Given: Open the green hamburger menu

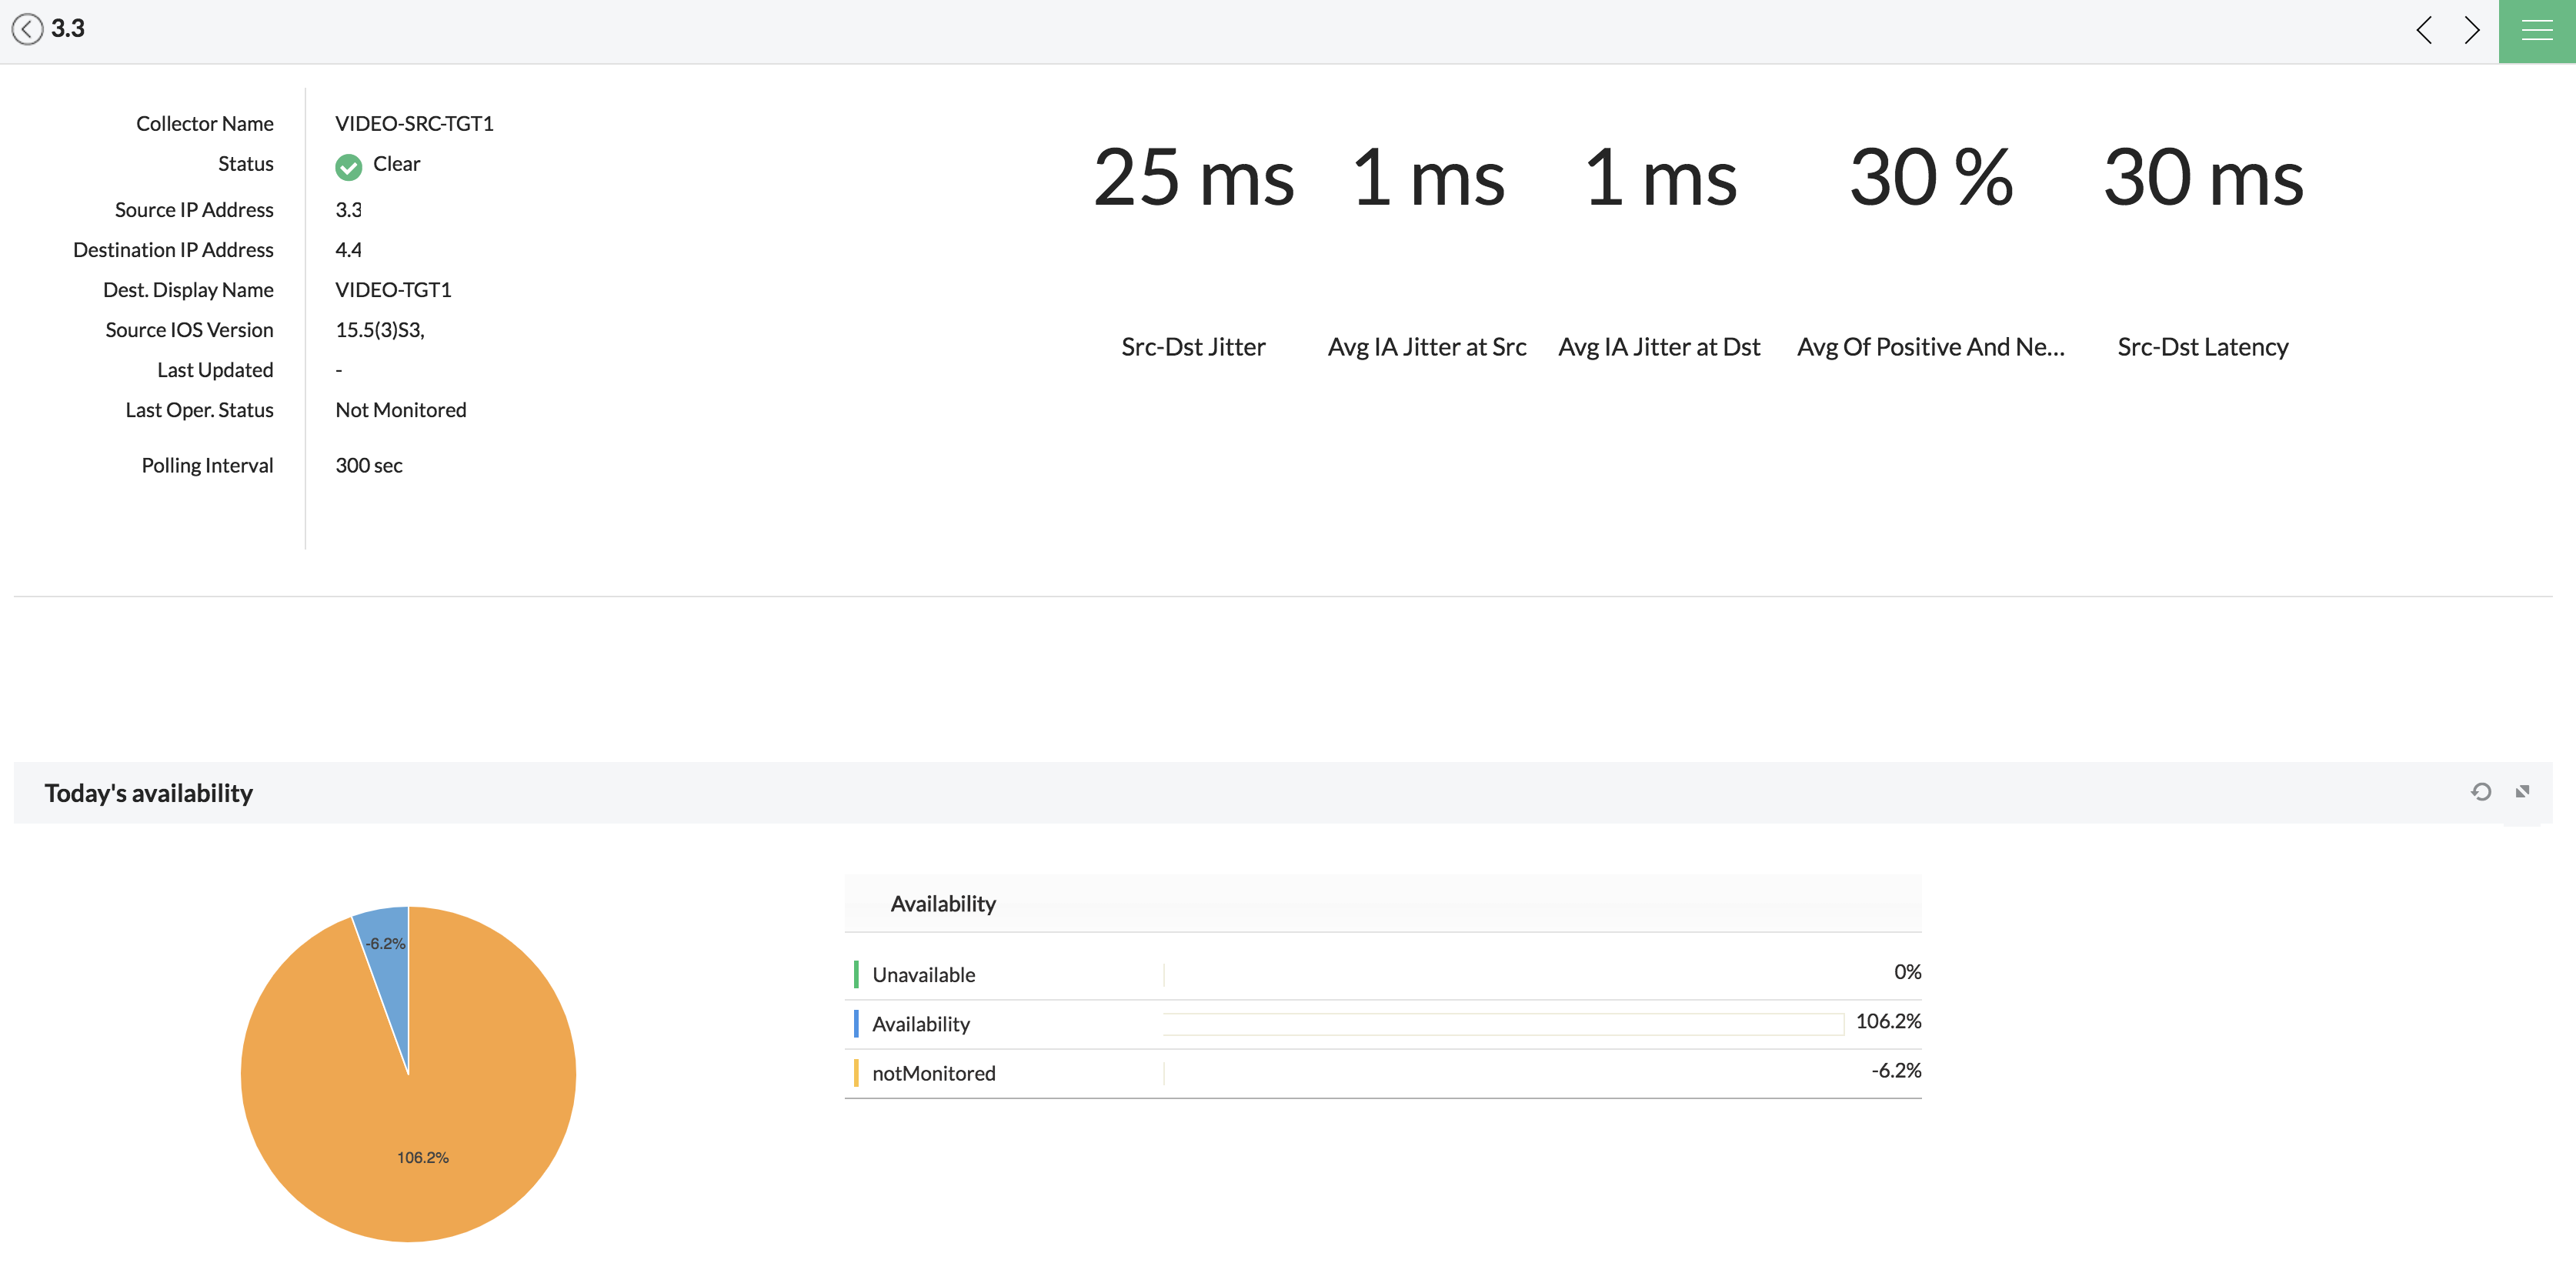Looking at the screenshot, I should [x=2536, y=31].
